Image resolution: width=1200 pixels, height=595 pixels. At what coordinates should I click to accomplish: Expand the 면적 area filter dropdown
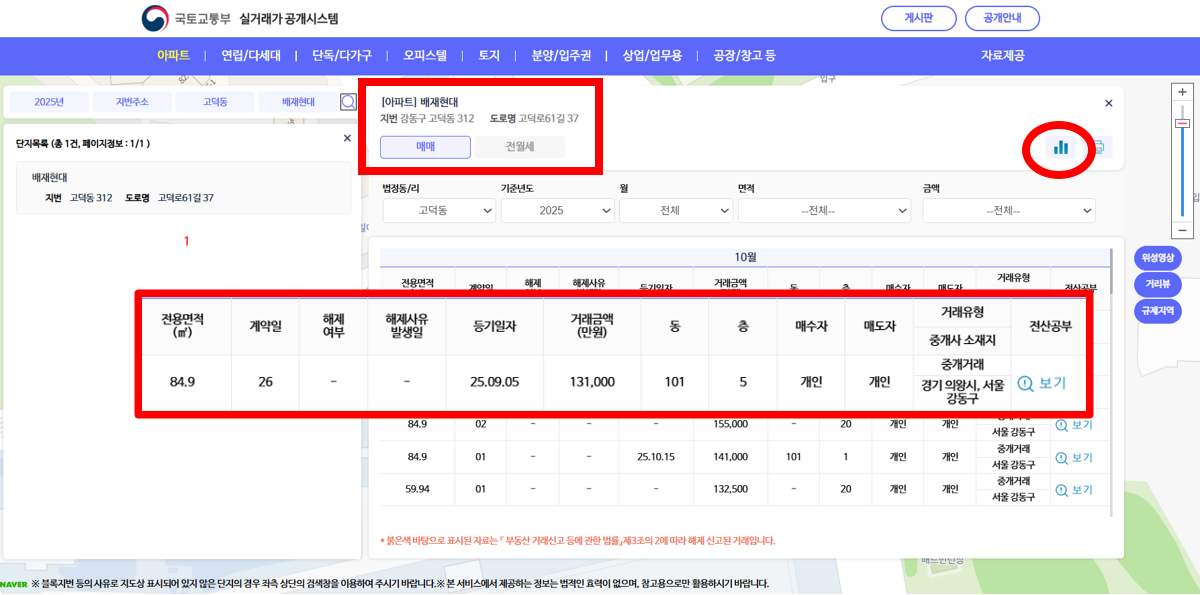coord(824,210)
